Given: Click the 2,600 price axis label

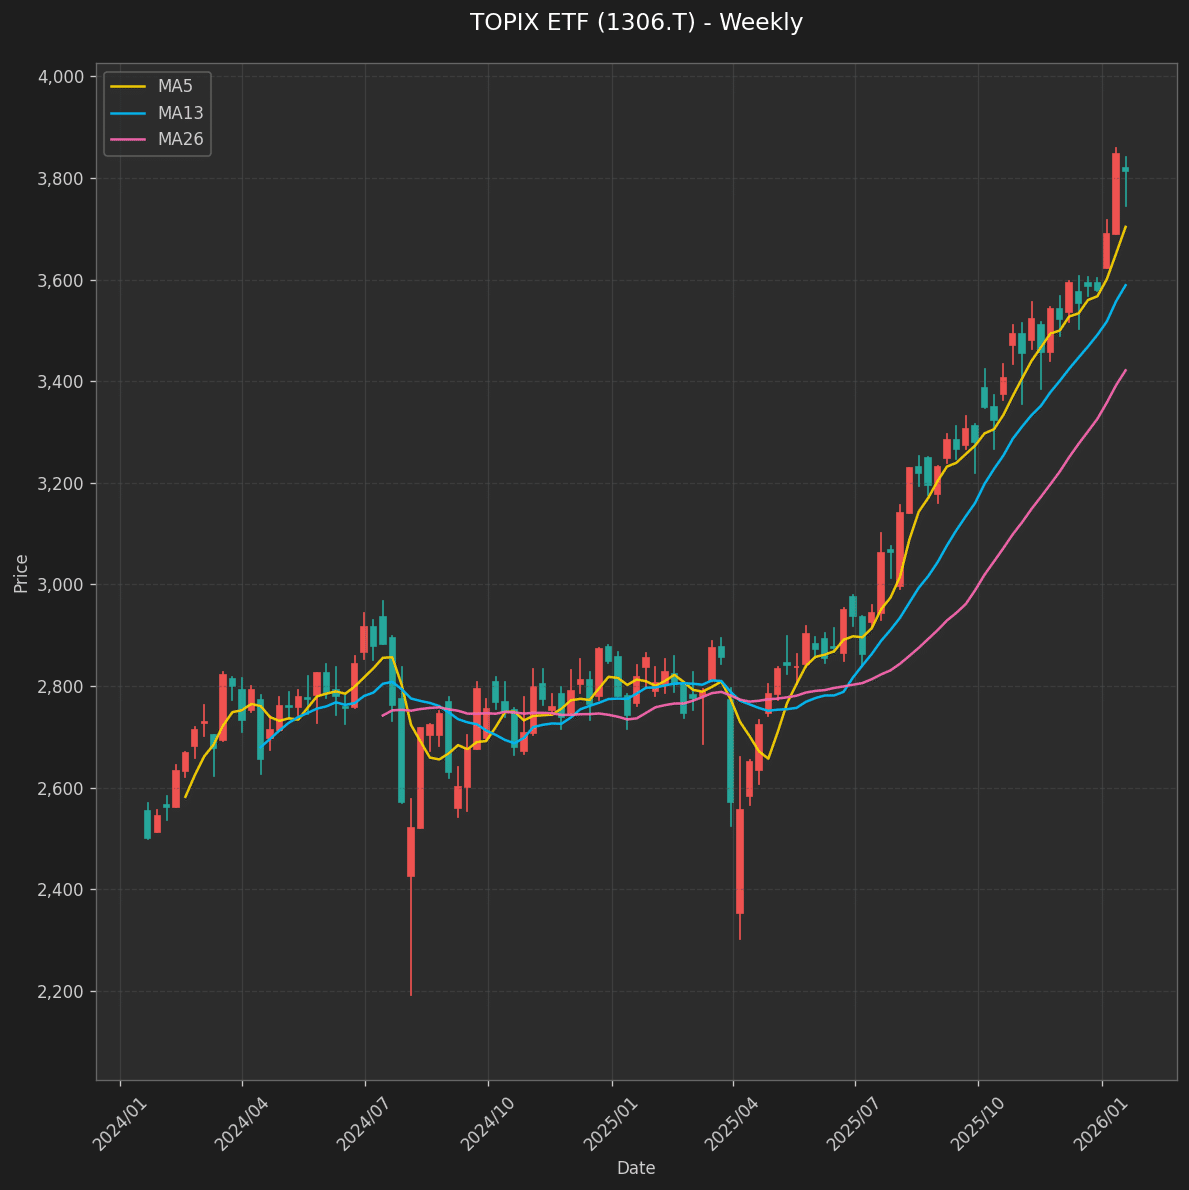Looking at the screenshot, I should pyautogui.click(x=60, y=789).
